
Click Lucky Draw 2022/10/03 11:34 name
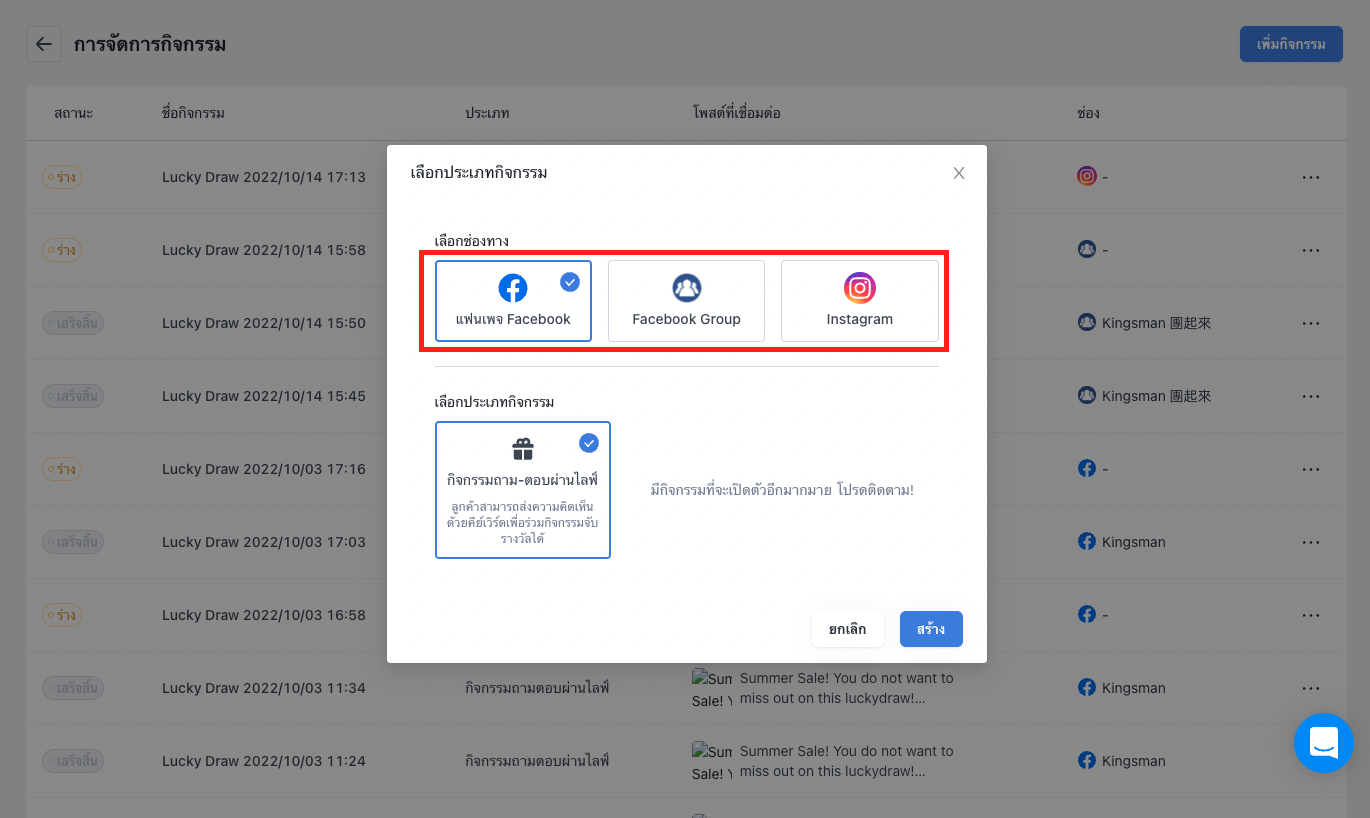(x=264, y=688)
